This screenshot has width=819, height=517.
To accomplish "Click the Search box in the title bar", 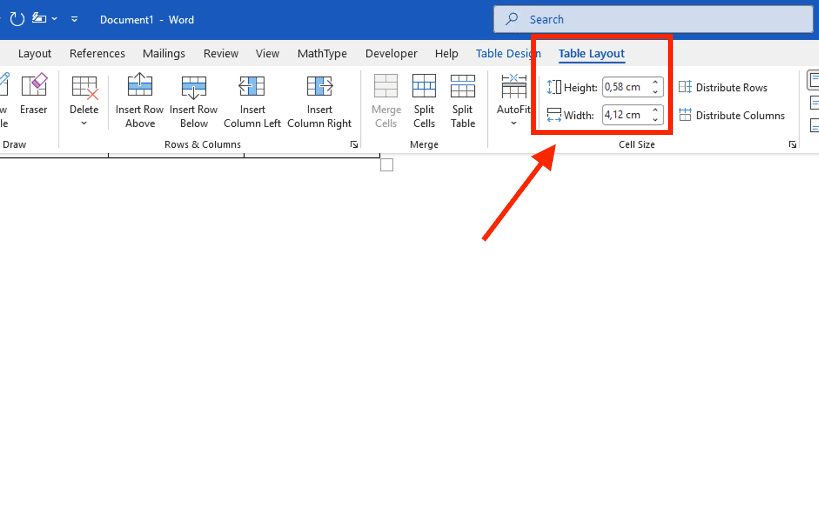I will pyautogui.click(x=653, y=19).
